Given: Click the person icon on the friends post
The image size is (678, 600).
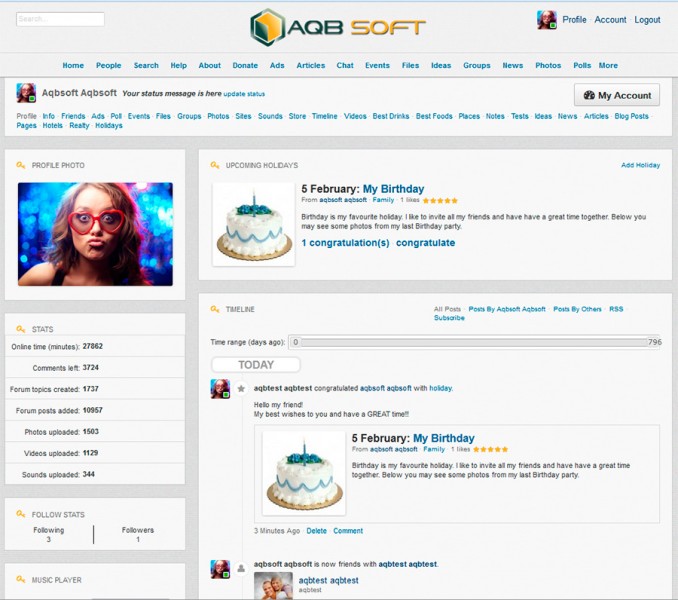Looking at the screenshot, I should (x=241, y=568).
